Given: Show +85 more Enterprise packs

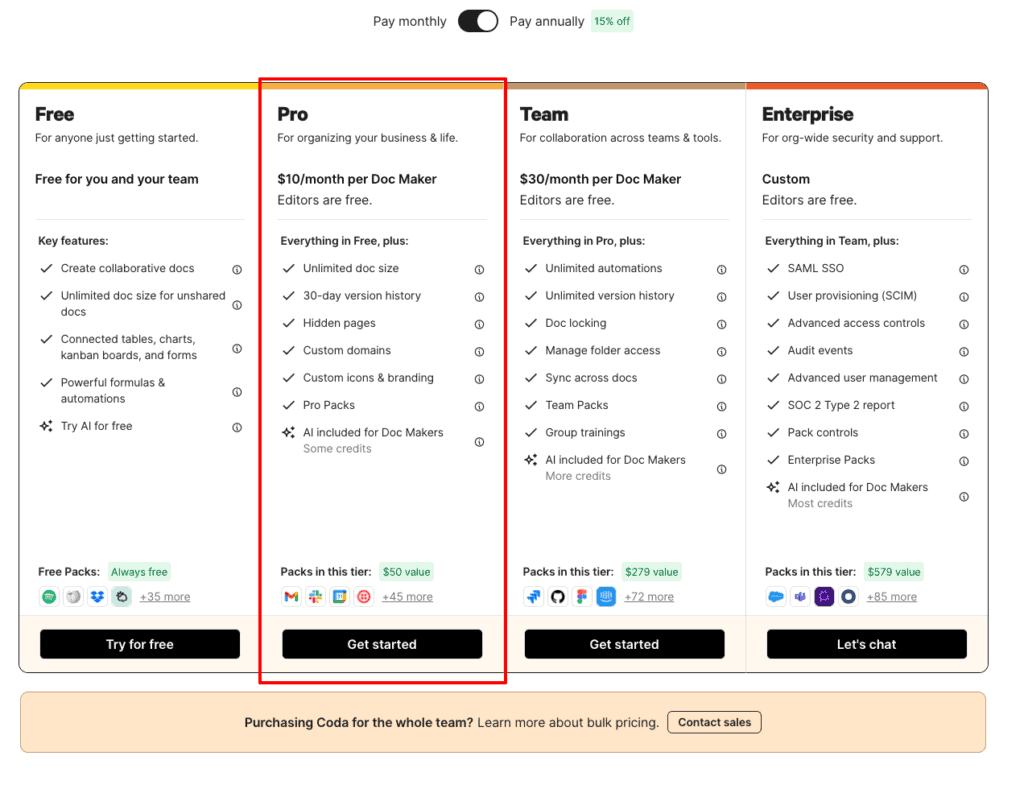Looking at the screenshot, I should click(x=893, y=596).
